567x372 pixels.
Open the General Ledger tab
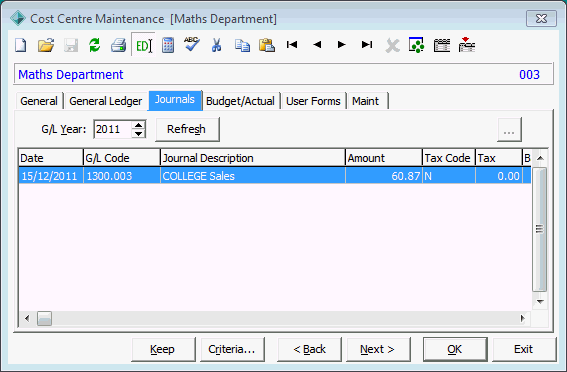[106, 101]
